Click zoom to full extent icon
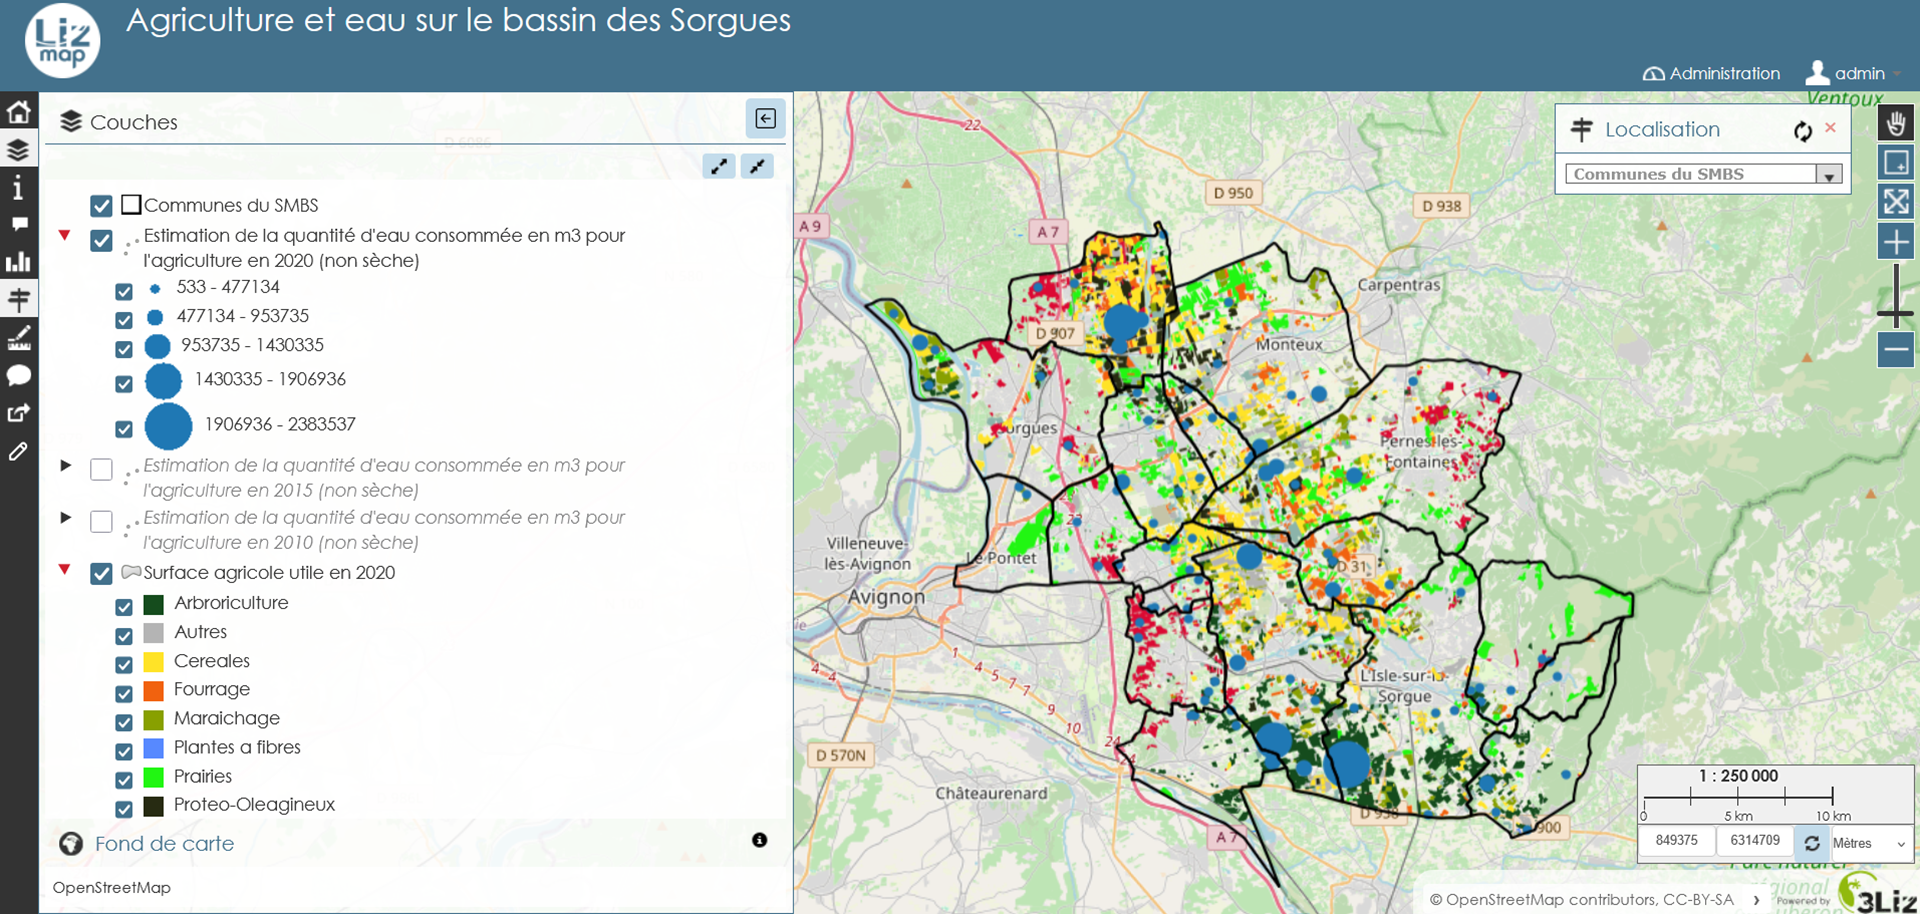Screen dimensions: 1920x914 pos(1895,202)
